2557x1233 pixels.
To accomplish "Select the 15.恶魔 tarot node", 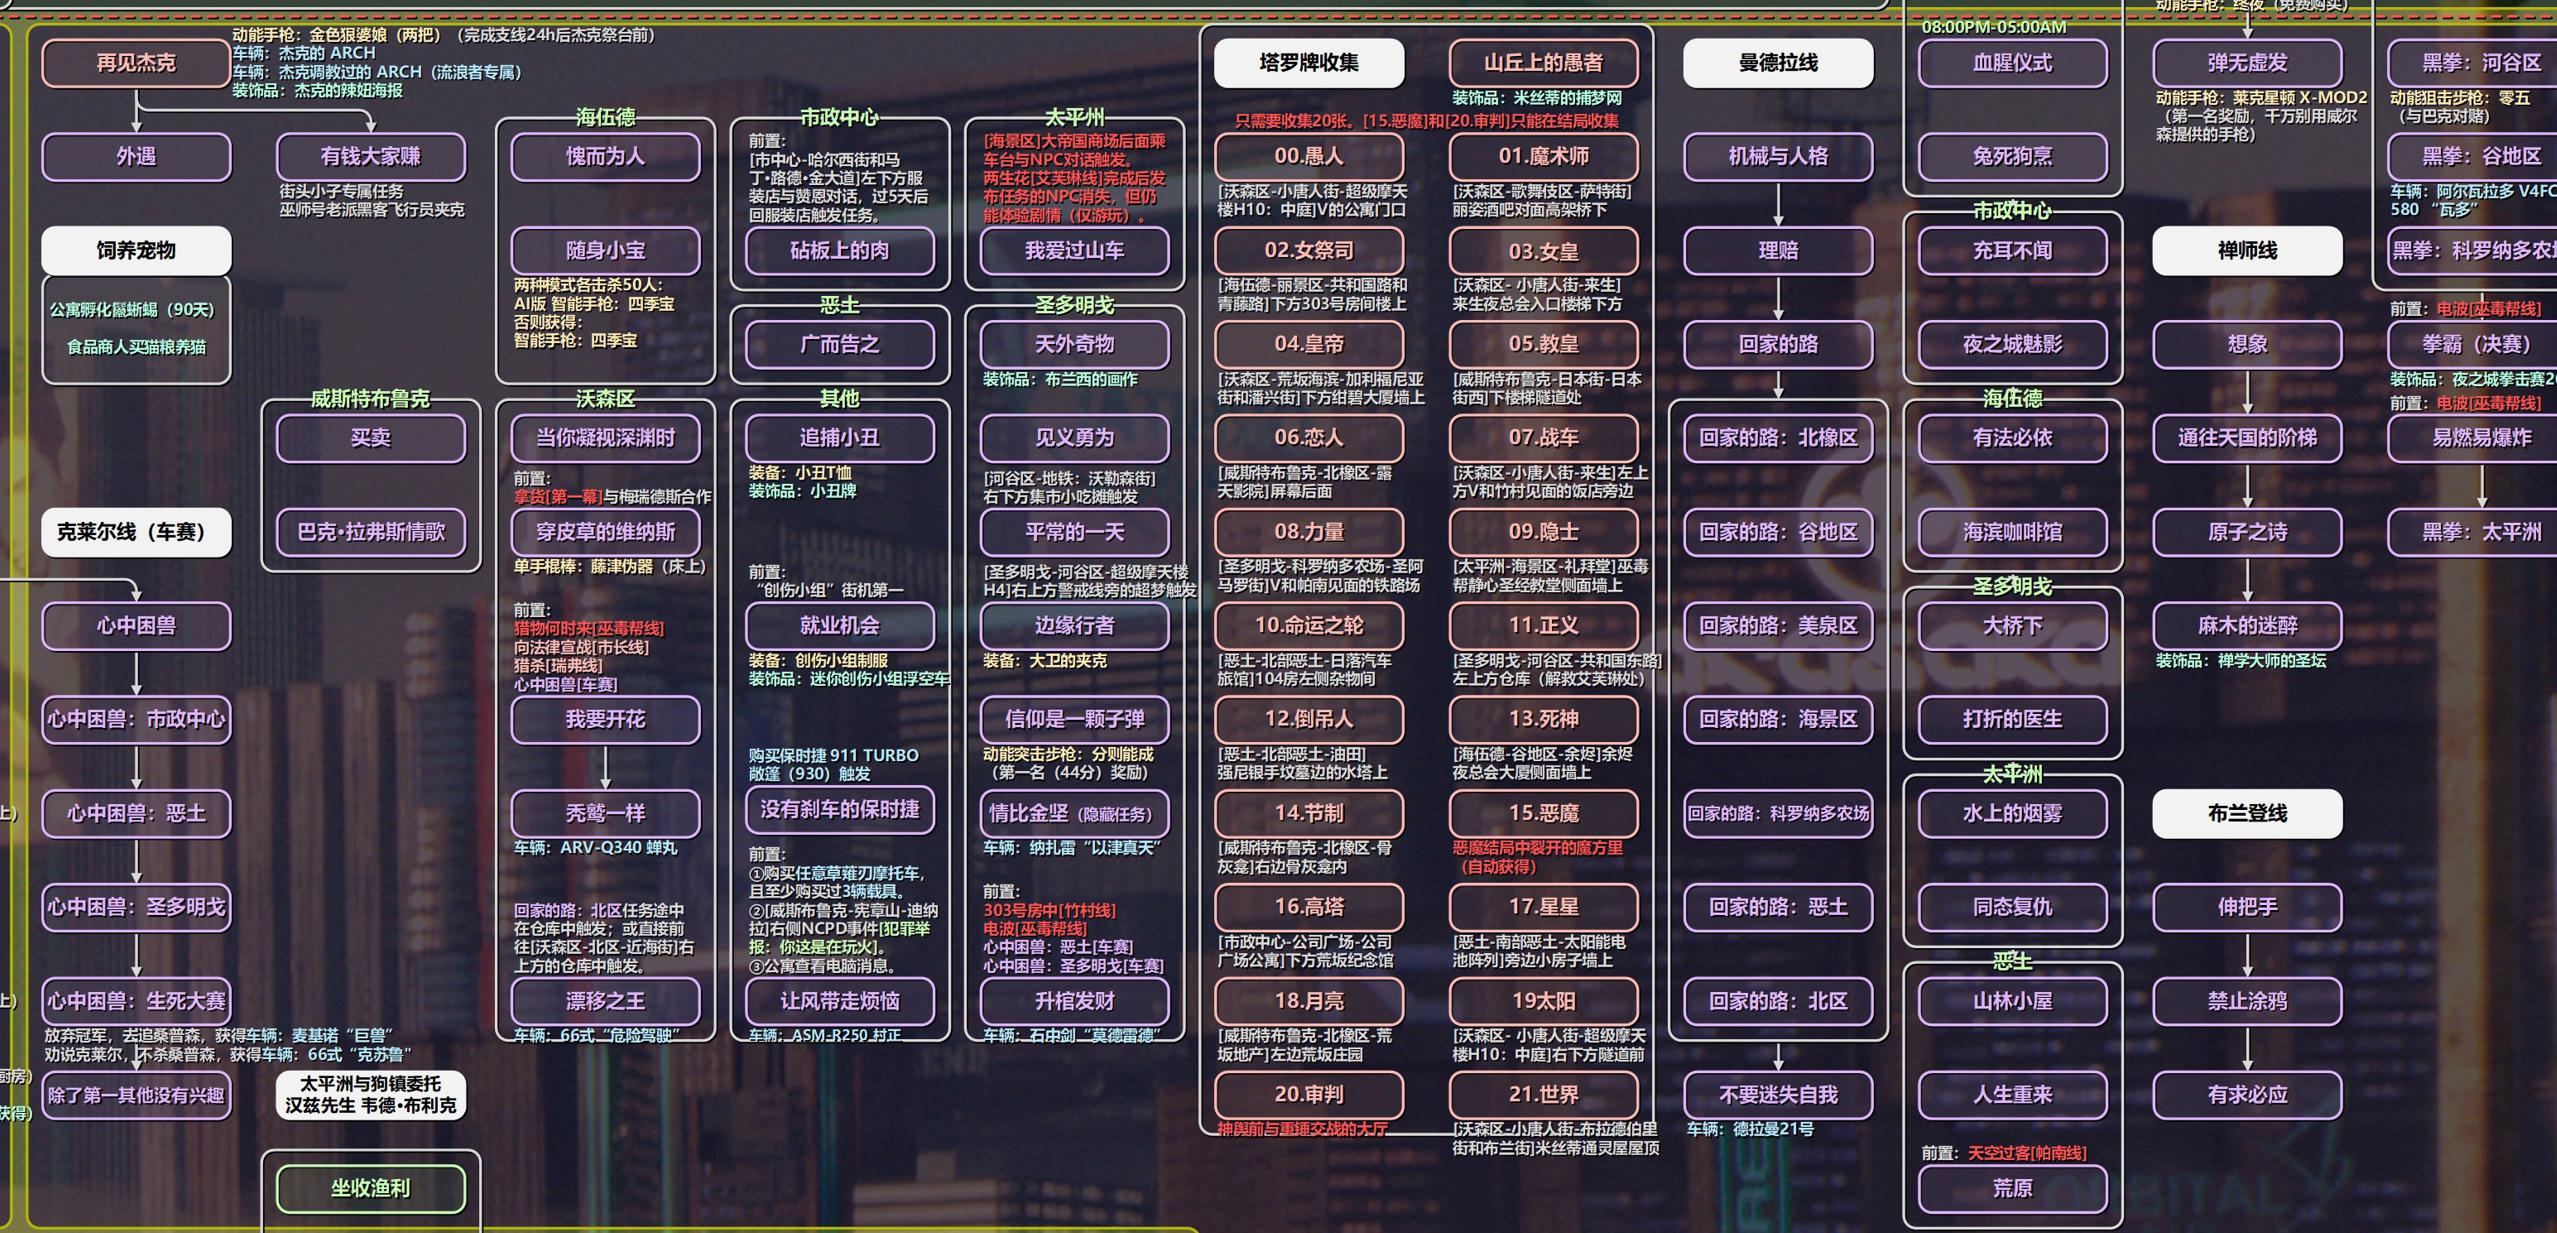I will pos(1543,813).
